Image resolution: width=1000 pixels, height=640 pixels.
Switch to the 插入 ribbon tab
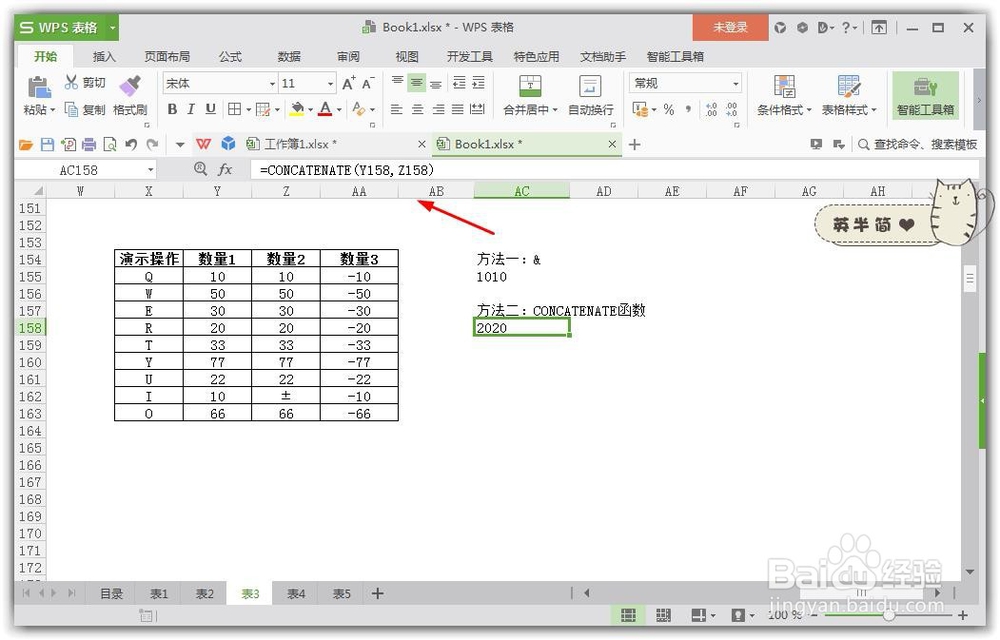103,57
